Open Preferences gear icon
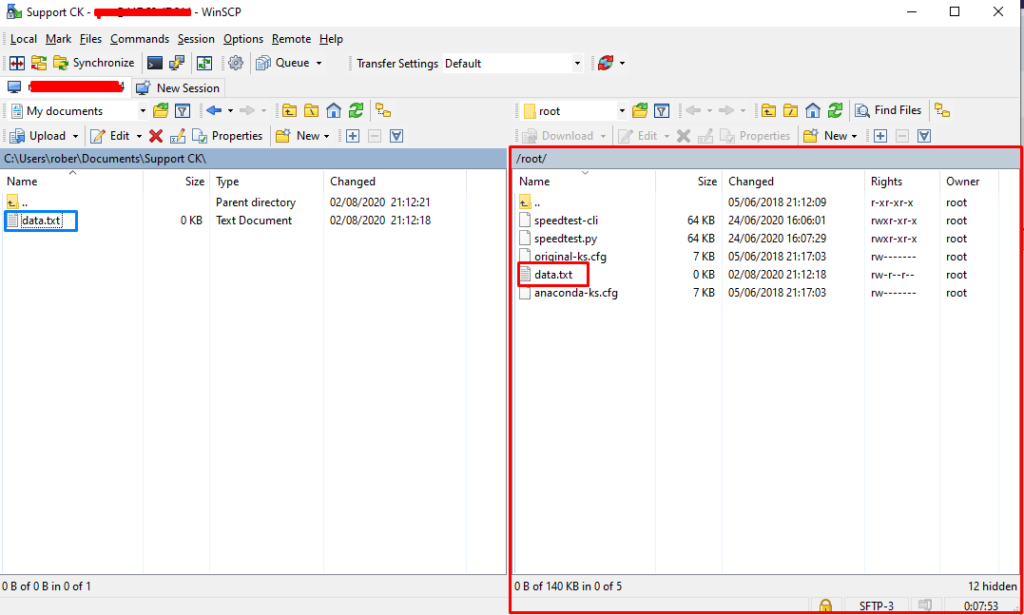The height and width of the screenshot is (615, 1024). (236, 63)
